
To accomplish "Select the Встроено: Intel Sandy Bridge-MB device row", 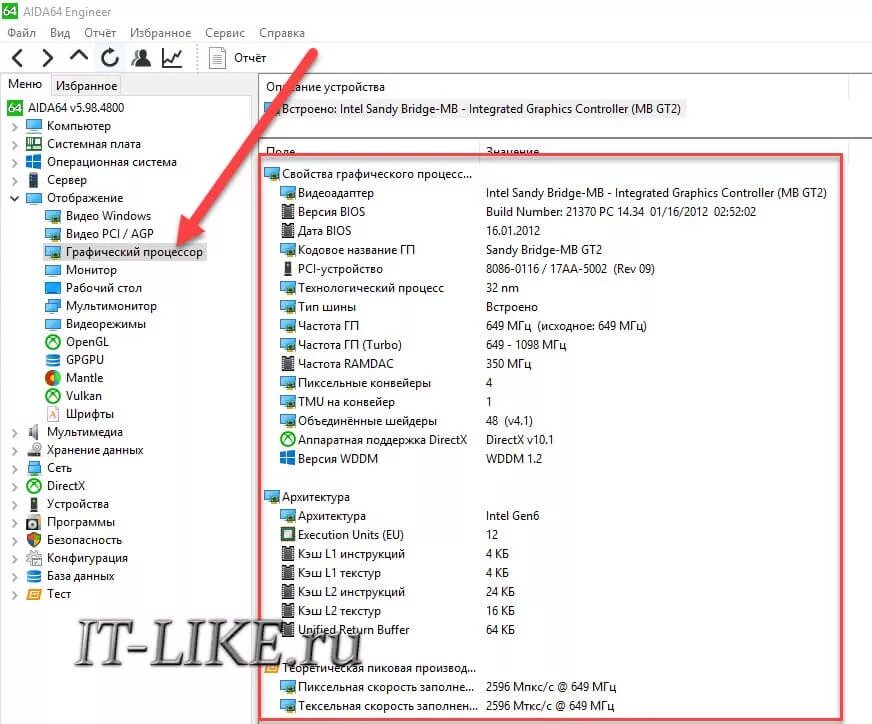I will coord(473,108).
